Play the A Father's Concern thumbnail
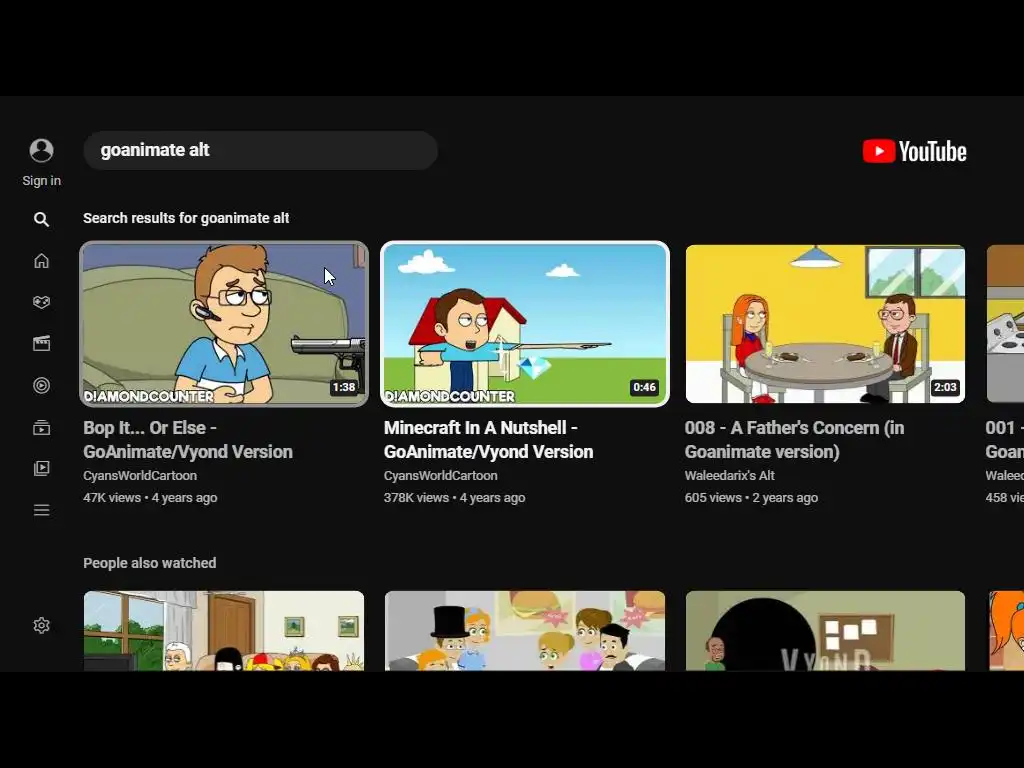Viewport: 1024px width, 768px height. [x=825, y=324]
